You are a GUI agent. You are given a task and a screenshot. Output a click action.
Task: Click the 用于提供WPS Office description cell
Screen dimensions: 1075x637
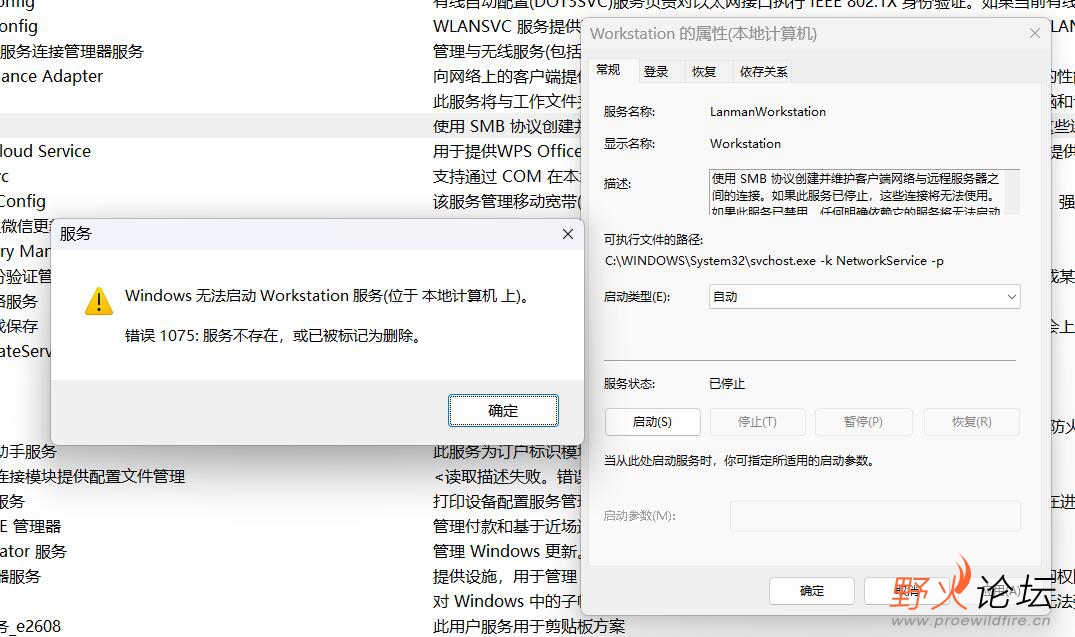click(x=507, y=151)
